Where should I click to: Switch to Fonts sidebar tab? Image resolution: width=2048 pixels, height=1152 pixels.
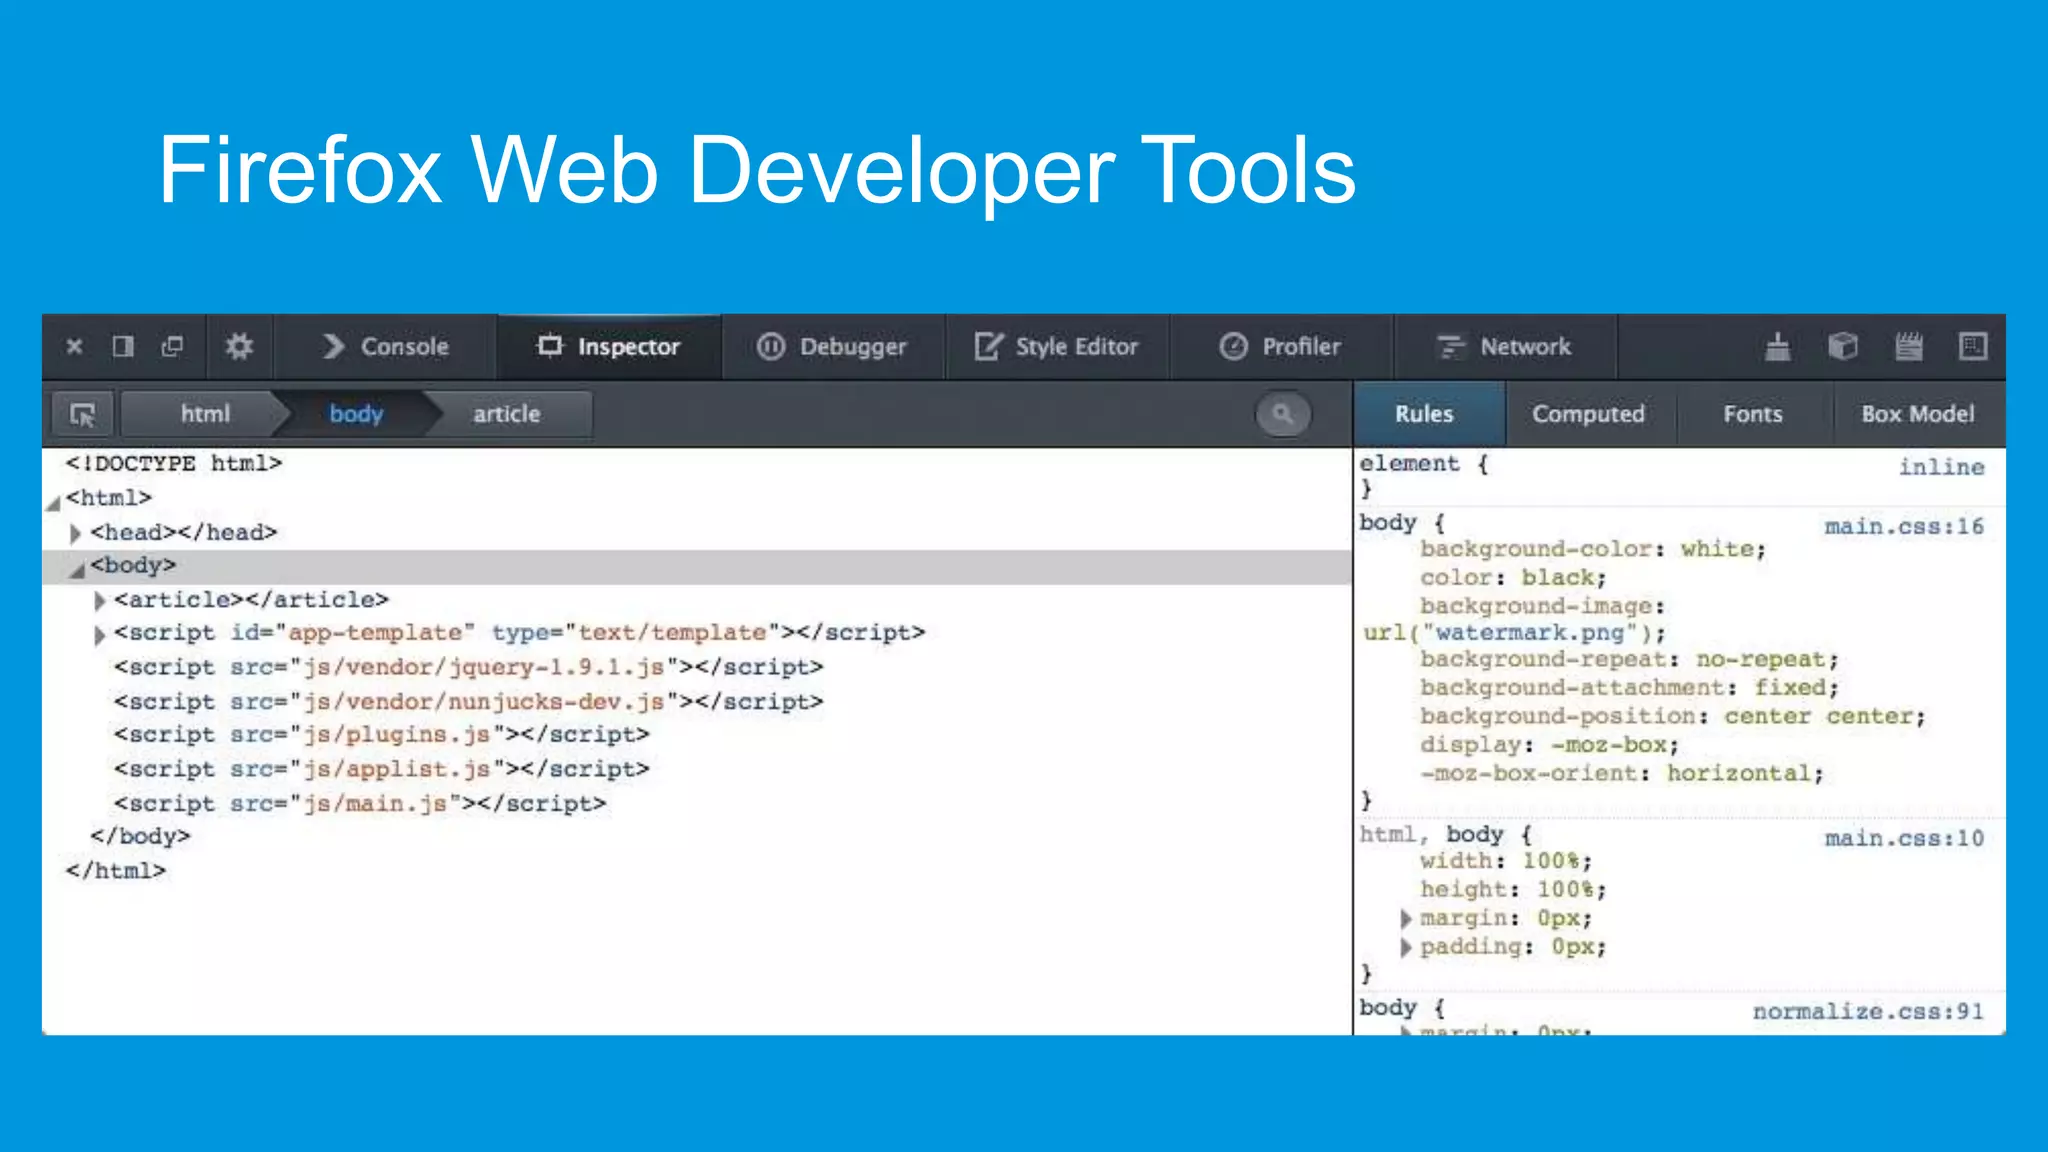click(x=1753, y=414)
